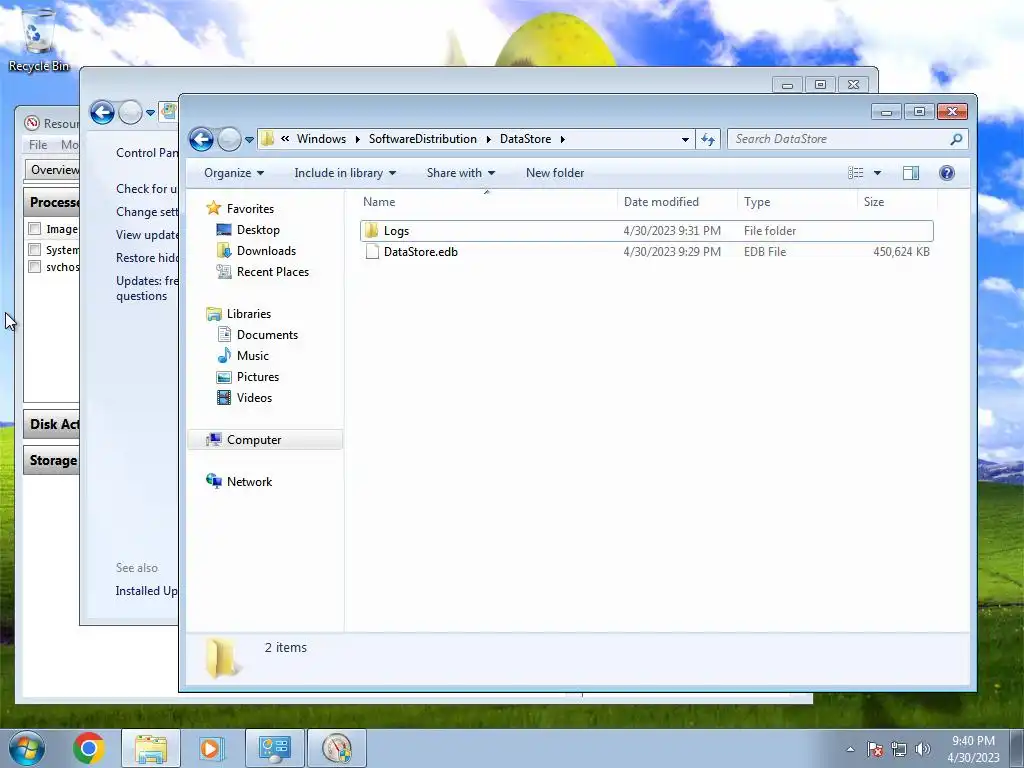Screen dimensions: 1024x768
Task: Check the svchost process checkbox
Action: tap(35, 266)
